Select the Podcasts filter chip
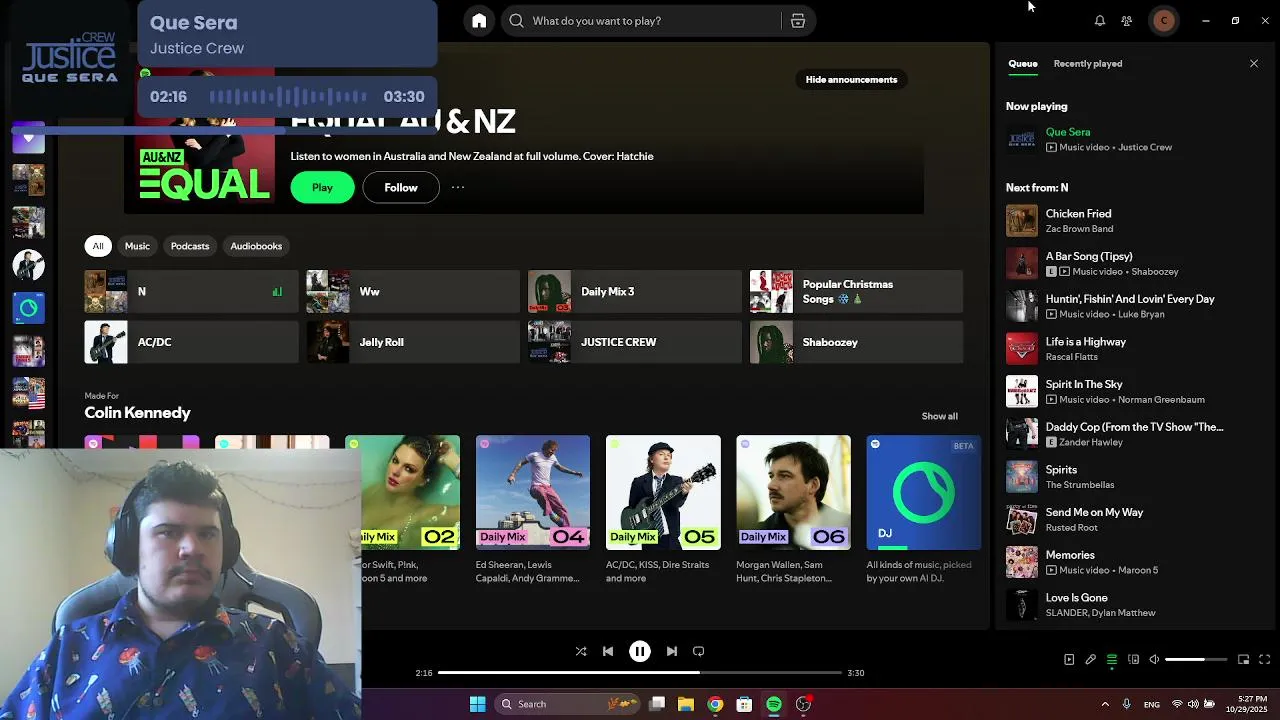Screen dimensions: 1280x720 tap(190, 246)
